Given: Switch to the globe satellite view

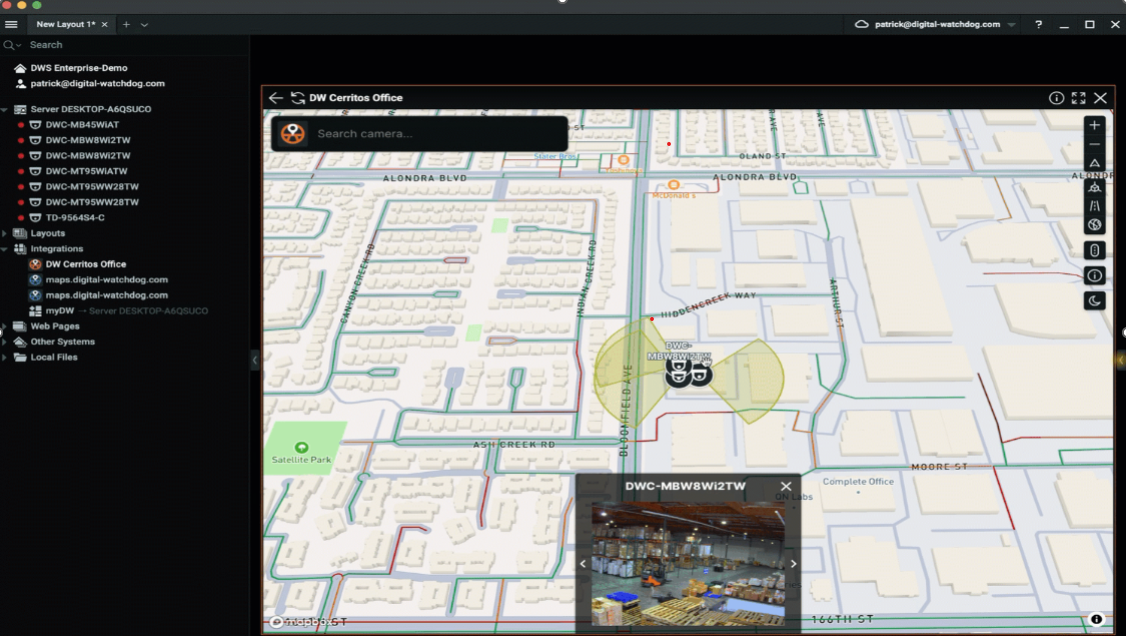Looking at the screenshot, I should [x=1094, y=225].
